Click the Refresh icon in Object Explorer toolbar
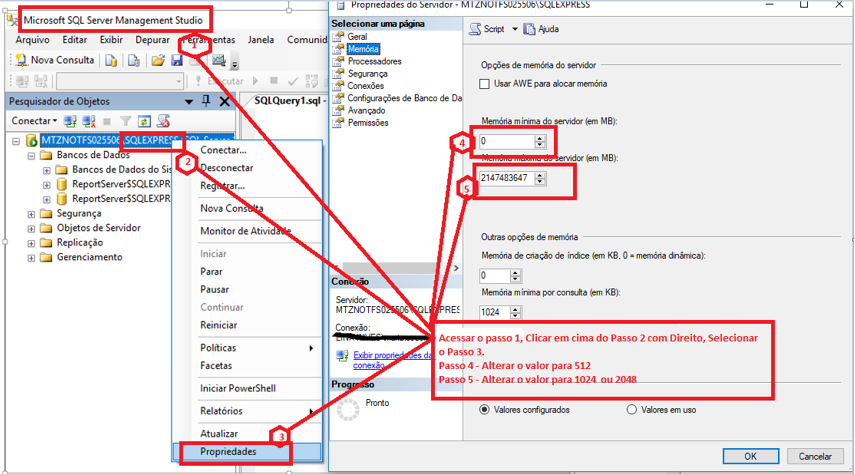 pos(144,121)
